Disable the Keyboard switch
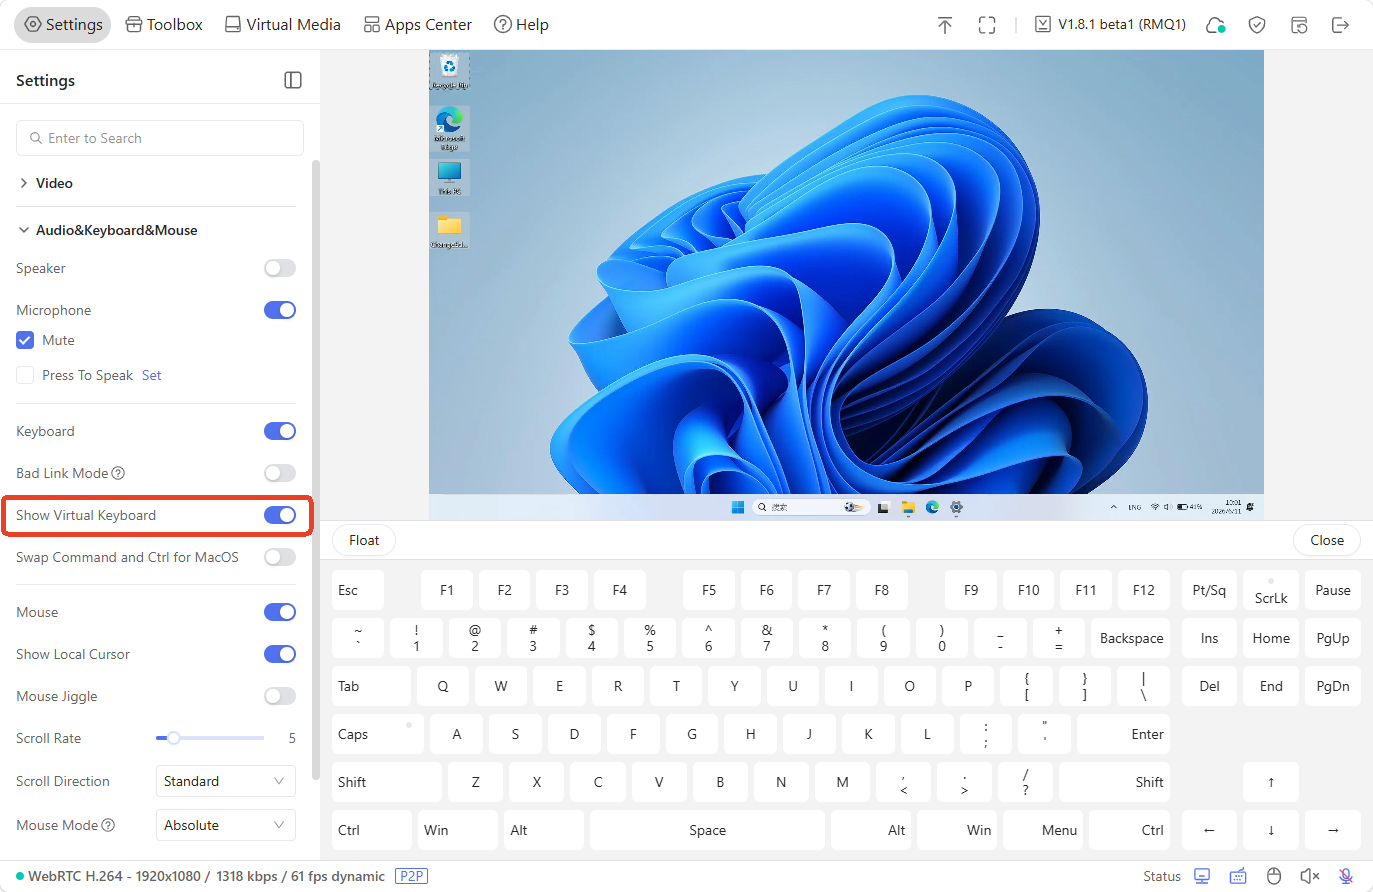The image size is (1373, 892). 280,431
